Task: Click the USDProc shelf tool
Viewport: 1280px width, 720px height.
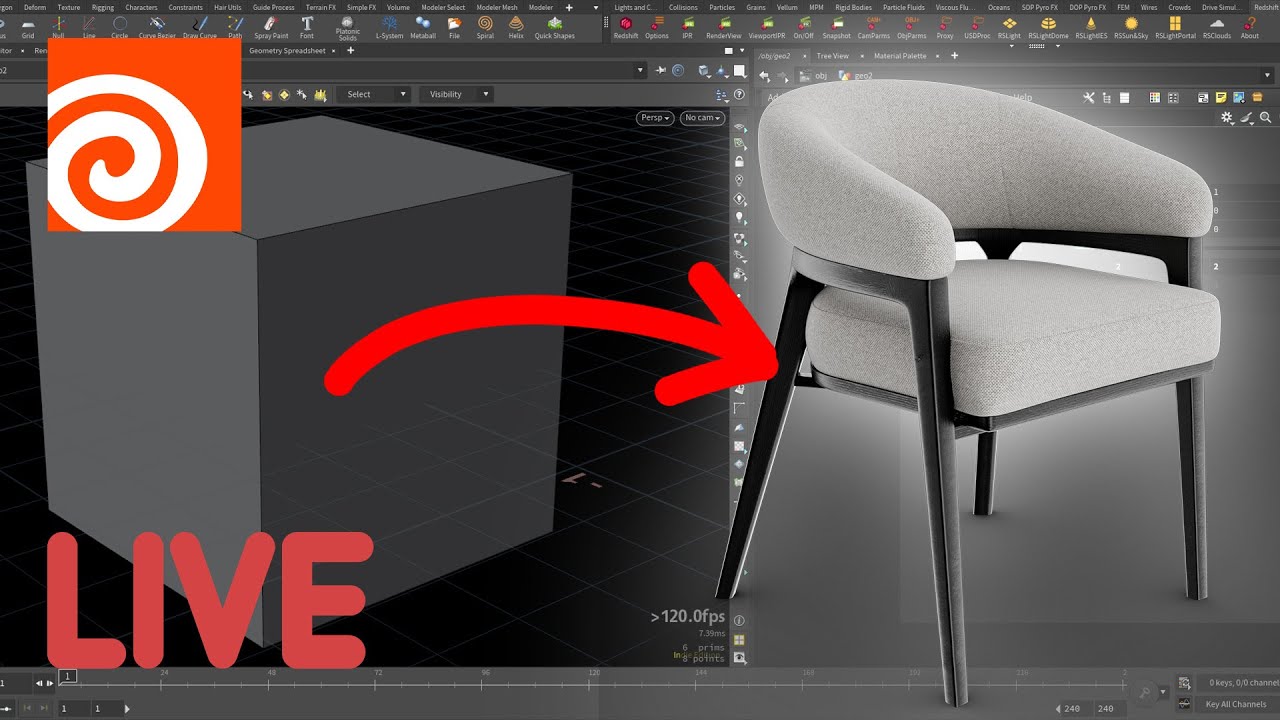Action: pos(977,27)
